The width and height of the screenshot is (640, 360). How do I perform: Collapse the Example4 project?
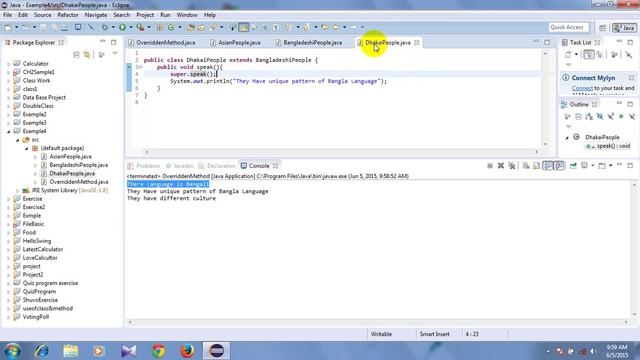click(9, 131)
